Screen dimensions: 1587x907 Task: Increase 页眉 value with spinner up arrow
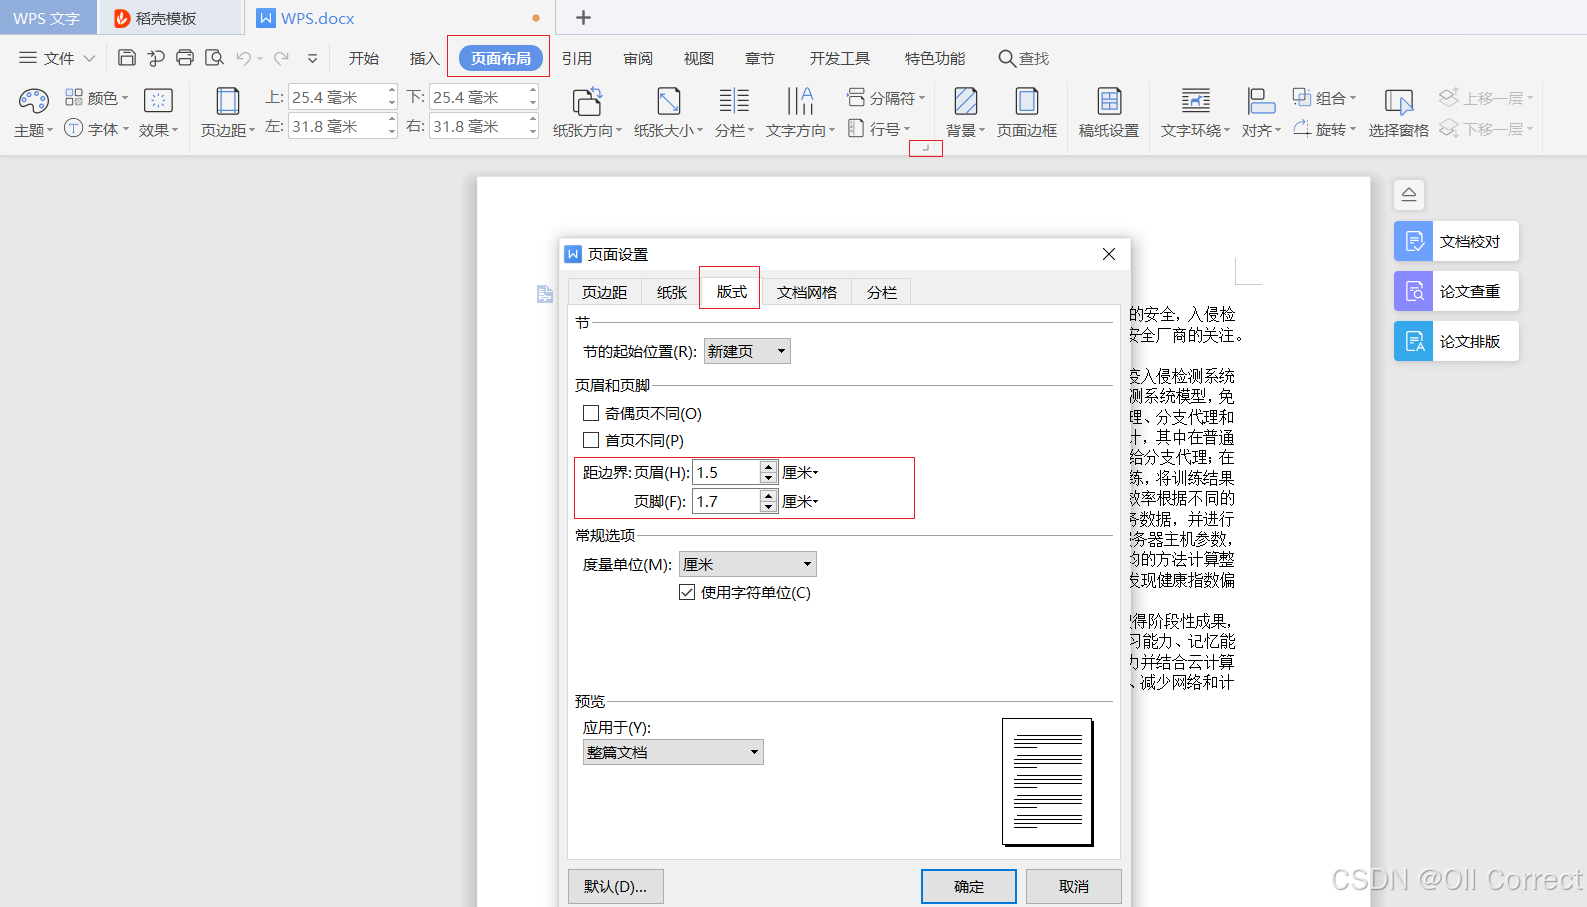click(768, 466)
